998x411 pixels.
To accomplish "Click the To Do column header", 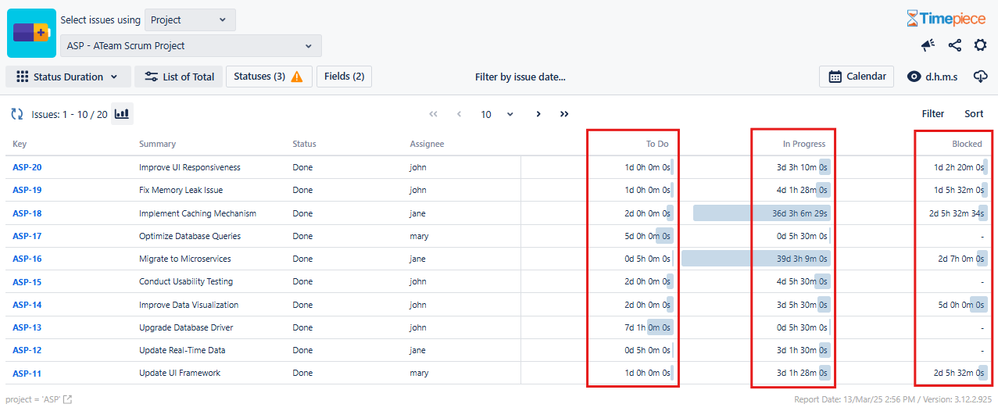I will (x=657, y=144).
